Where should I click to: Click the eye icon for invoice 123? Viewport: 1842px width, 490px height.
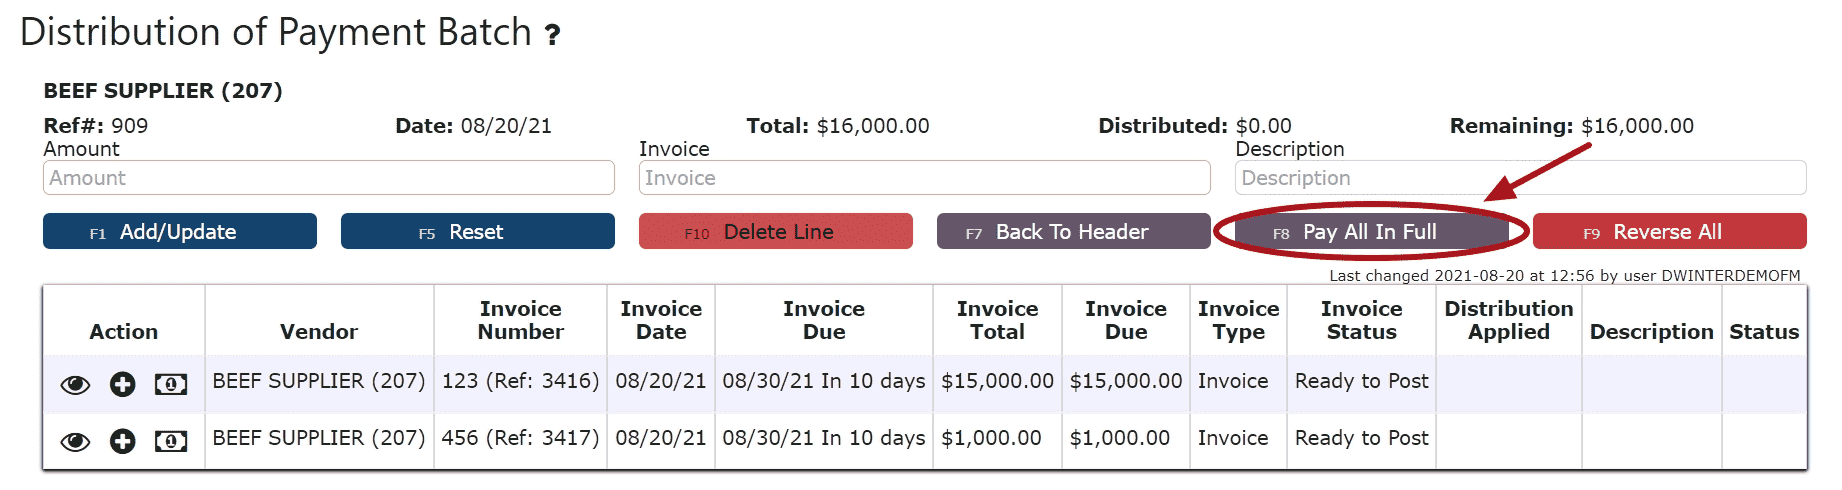click(75, 385)
